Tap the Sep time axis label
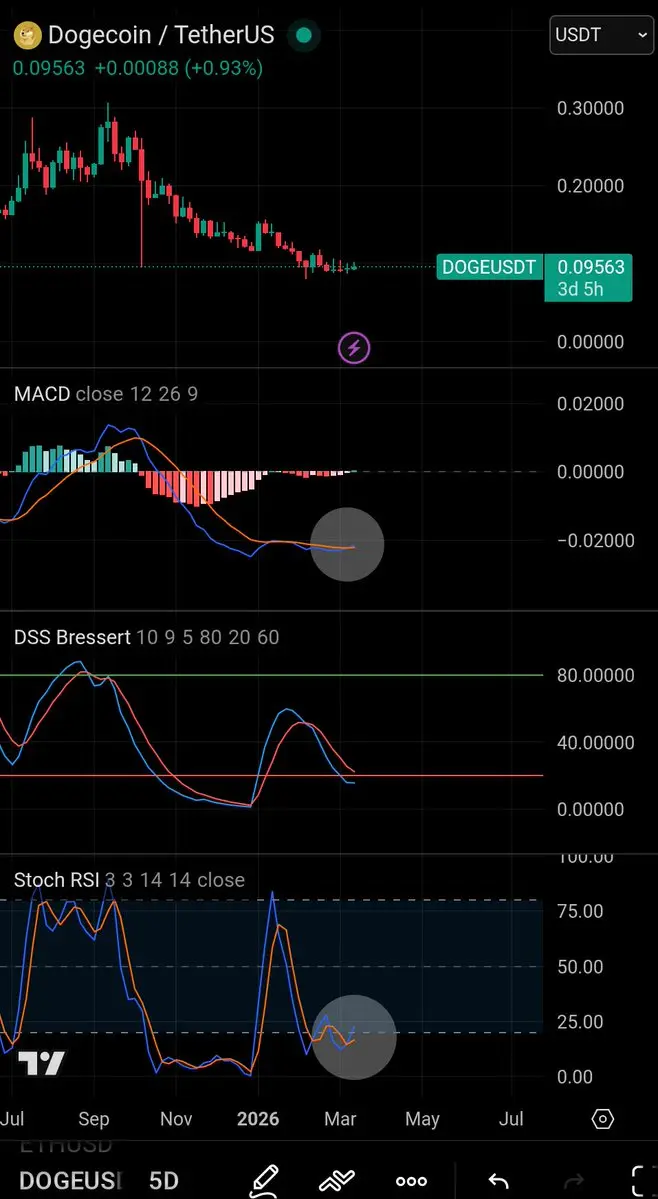Viewport: 658px width, 1199px height. tap(94, 1119)
